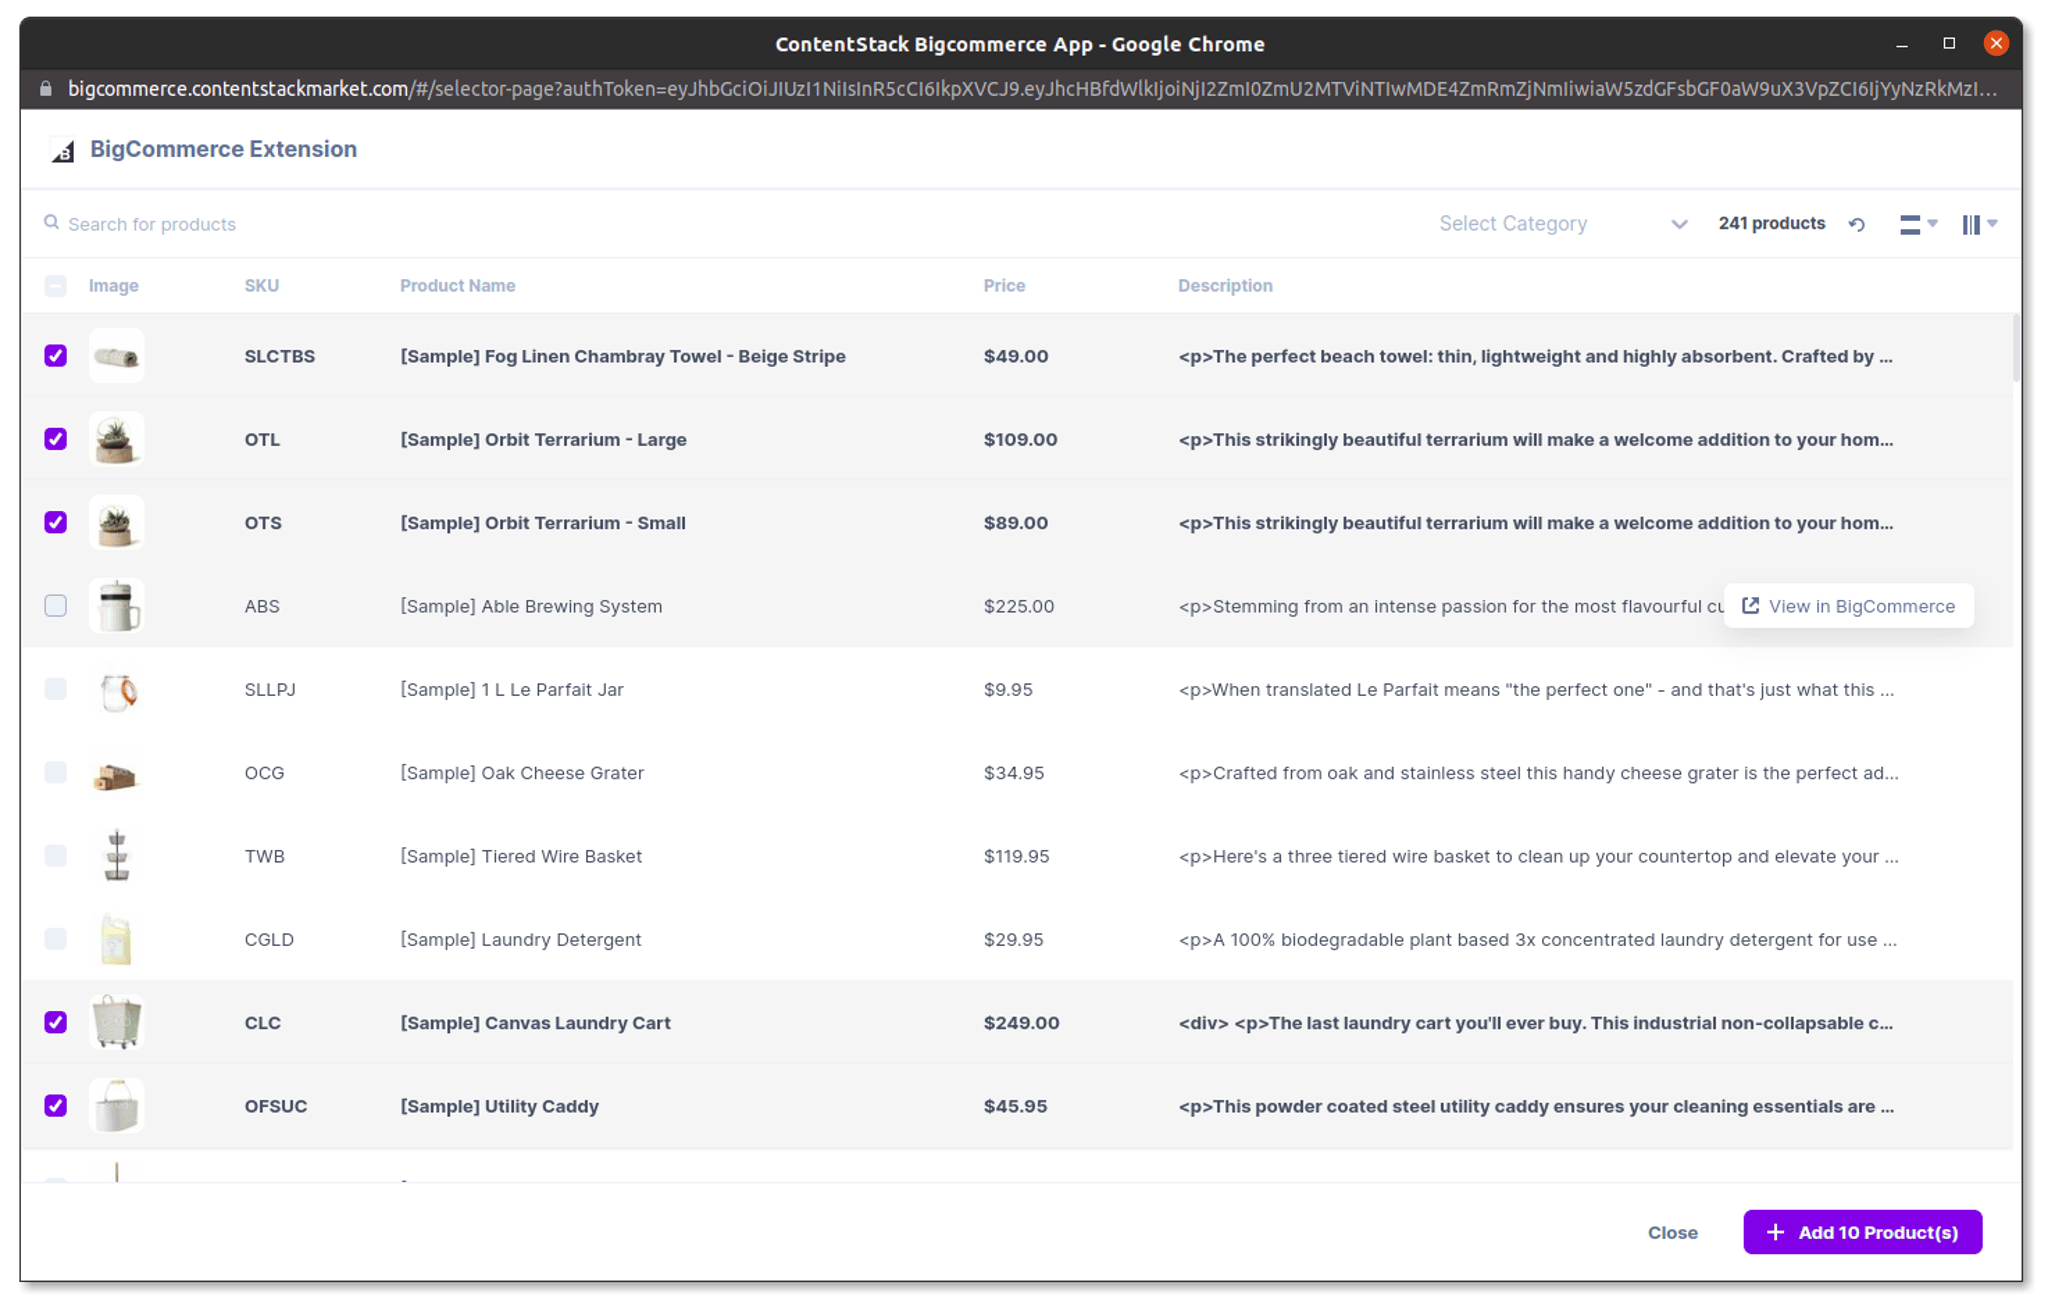Click product name Tiered Wire Basket

coord(521,856)
